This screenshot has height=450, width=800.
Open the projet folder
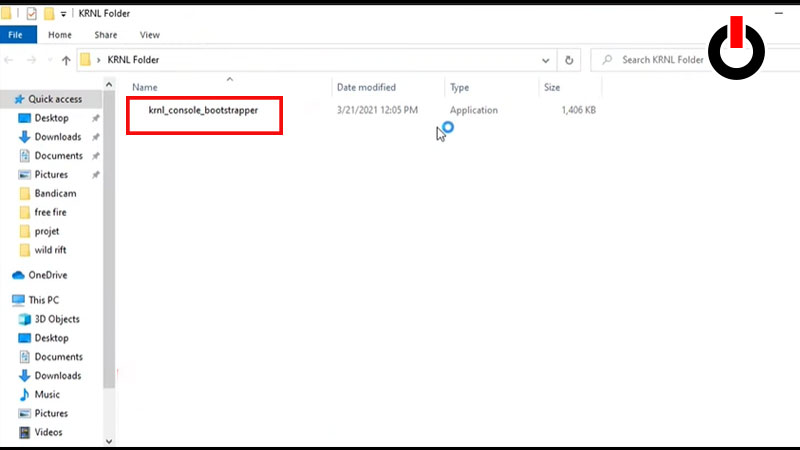coord(47,231)
